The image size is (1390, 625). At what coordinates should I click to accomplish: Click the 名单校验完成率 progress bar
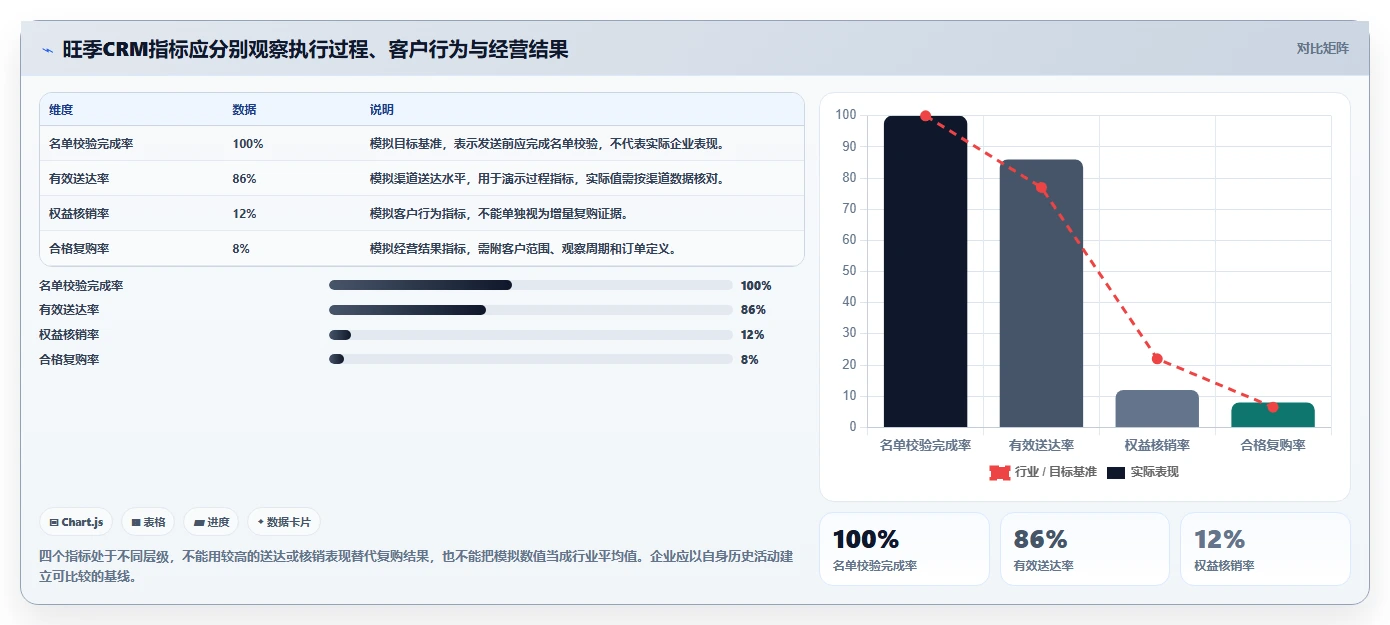pos(531,285)
